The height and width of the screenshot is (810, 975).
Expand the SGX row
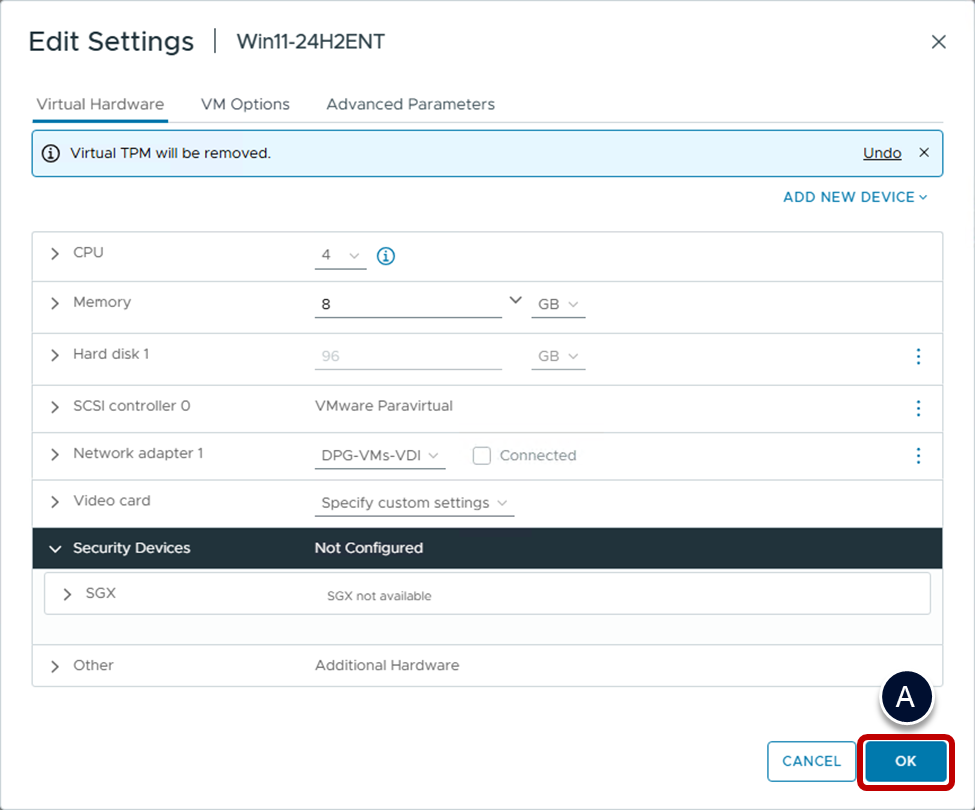[67, 594]
